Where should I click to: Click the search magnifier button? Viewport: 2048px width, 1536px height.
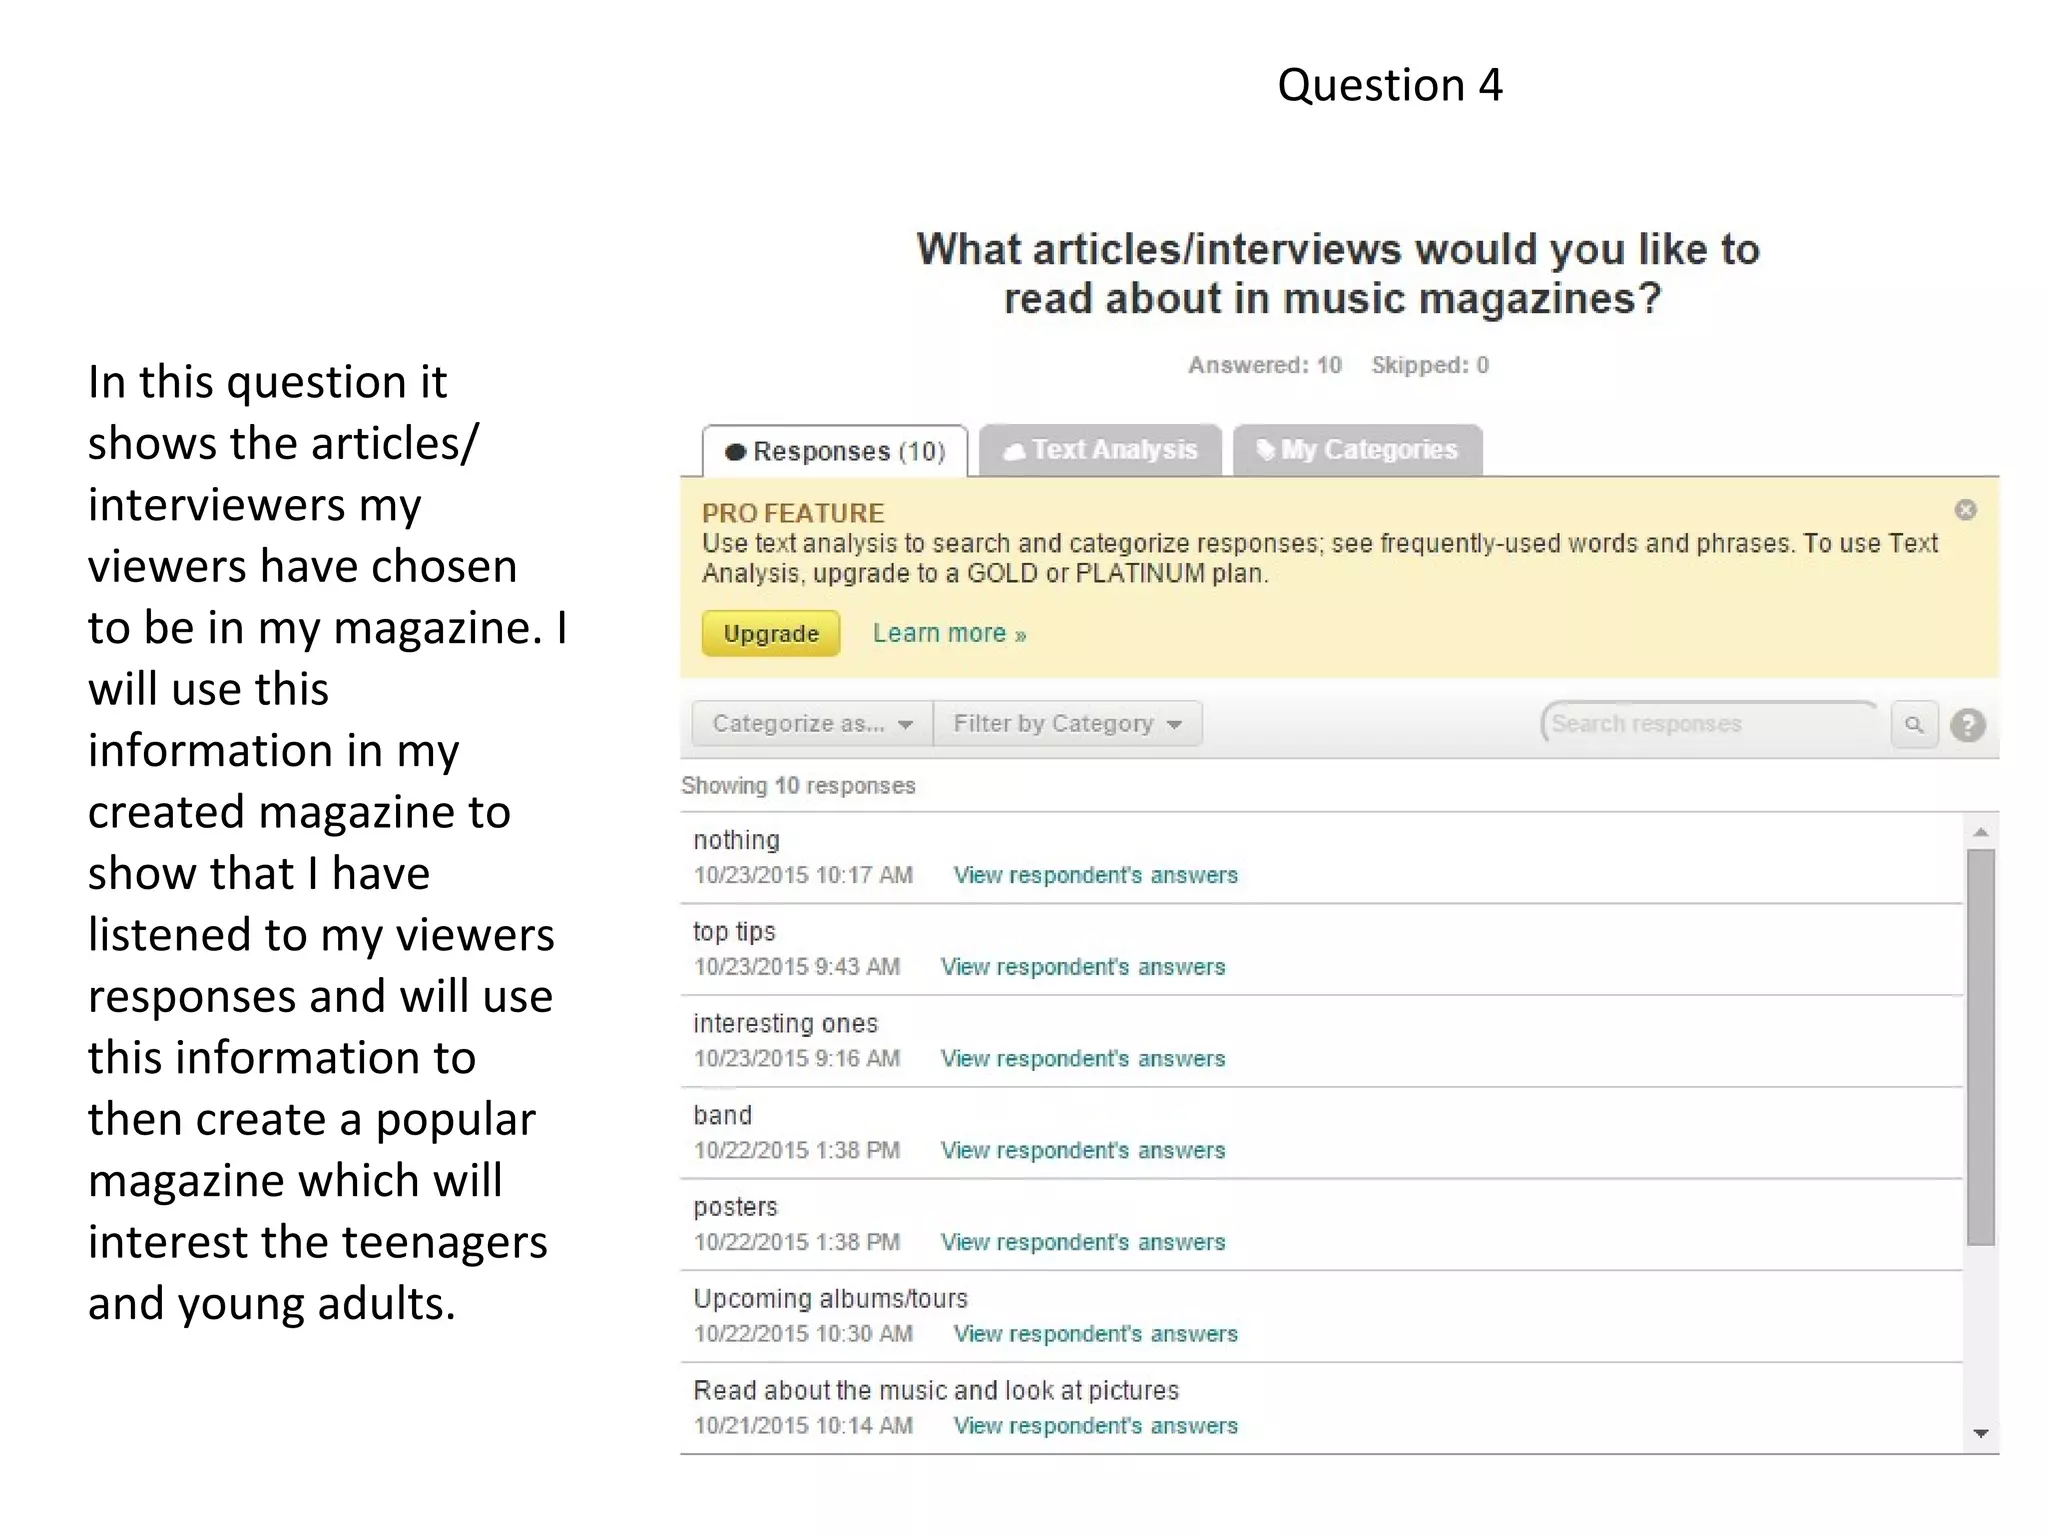(1914, 724)
